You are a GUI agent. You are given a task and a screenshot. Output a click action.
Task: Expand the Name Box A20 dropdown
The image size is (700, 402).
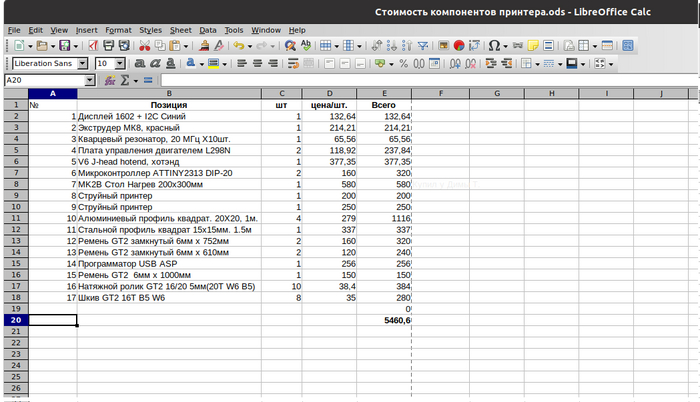90,80
